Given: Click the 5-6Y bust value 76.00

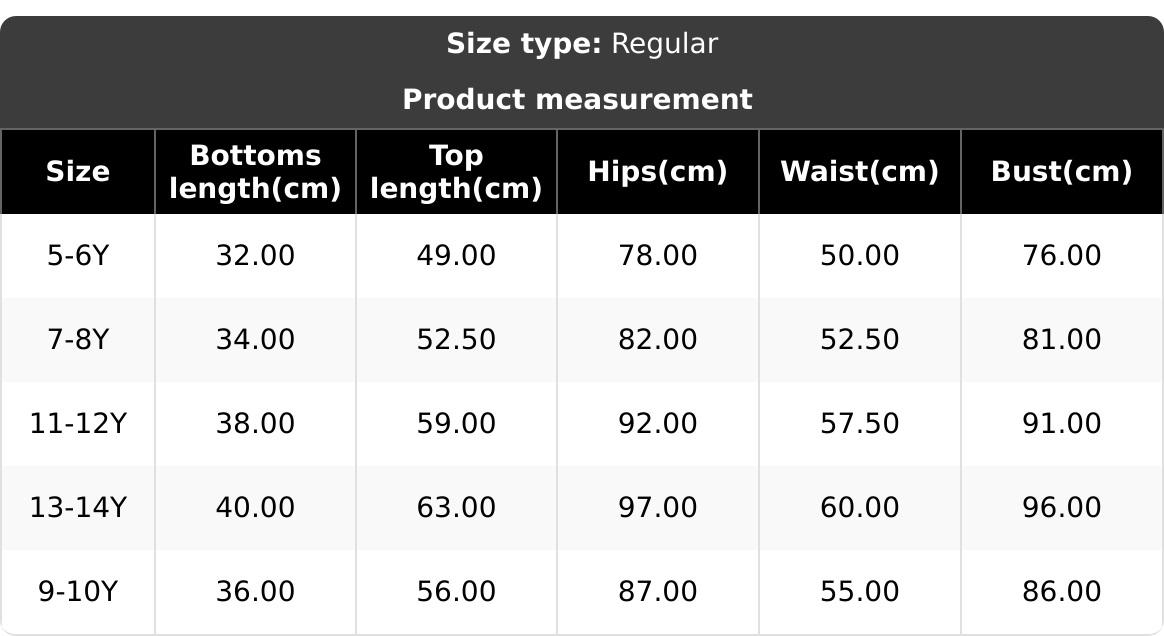Looking at the screenshot, I should tap(1061, 256).
